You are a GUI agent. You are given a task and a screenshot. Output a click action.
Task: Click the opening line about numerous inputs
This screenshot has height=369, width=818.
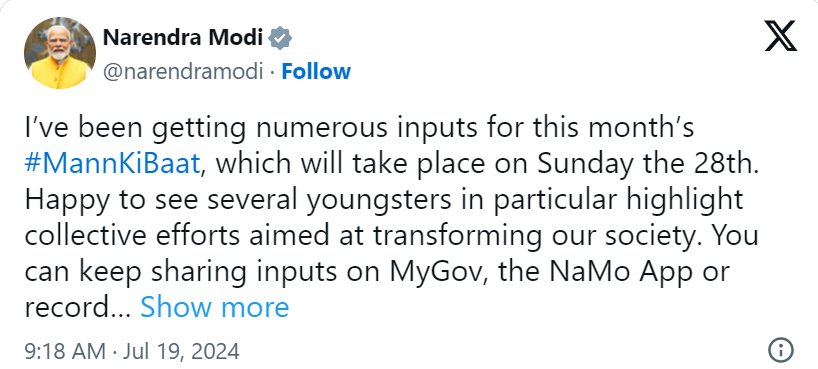pos(359,128)
